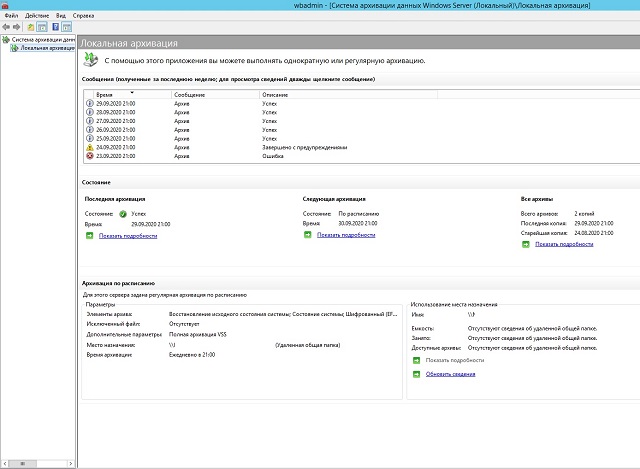Click the warning icon for 24.09.2020 entry

pyautogui.click(x=90, y=147)
